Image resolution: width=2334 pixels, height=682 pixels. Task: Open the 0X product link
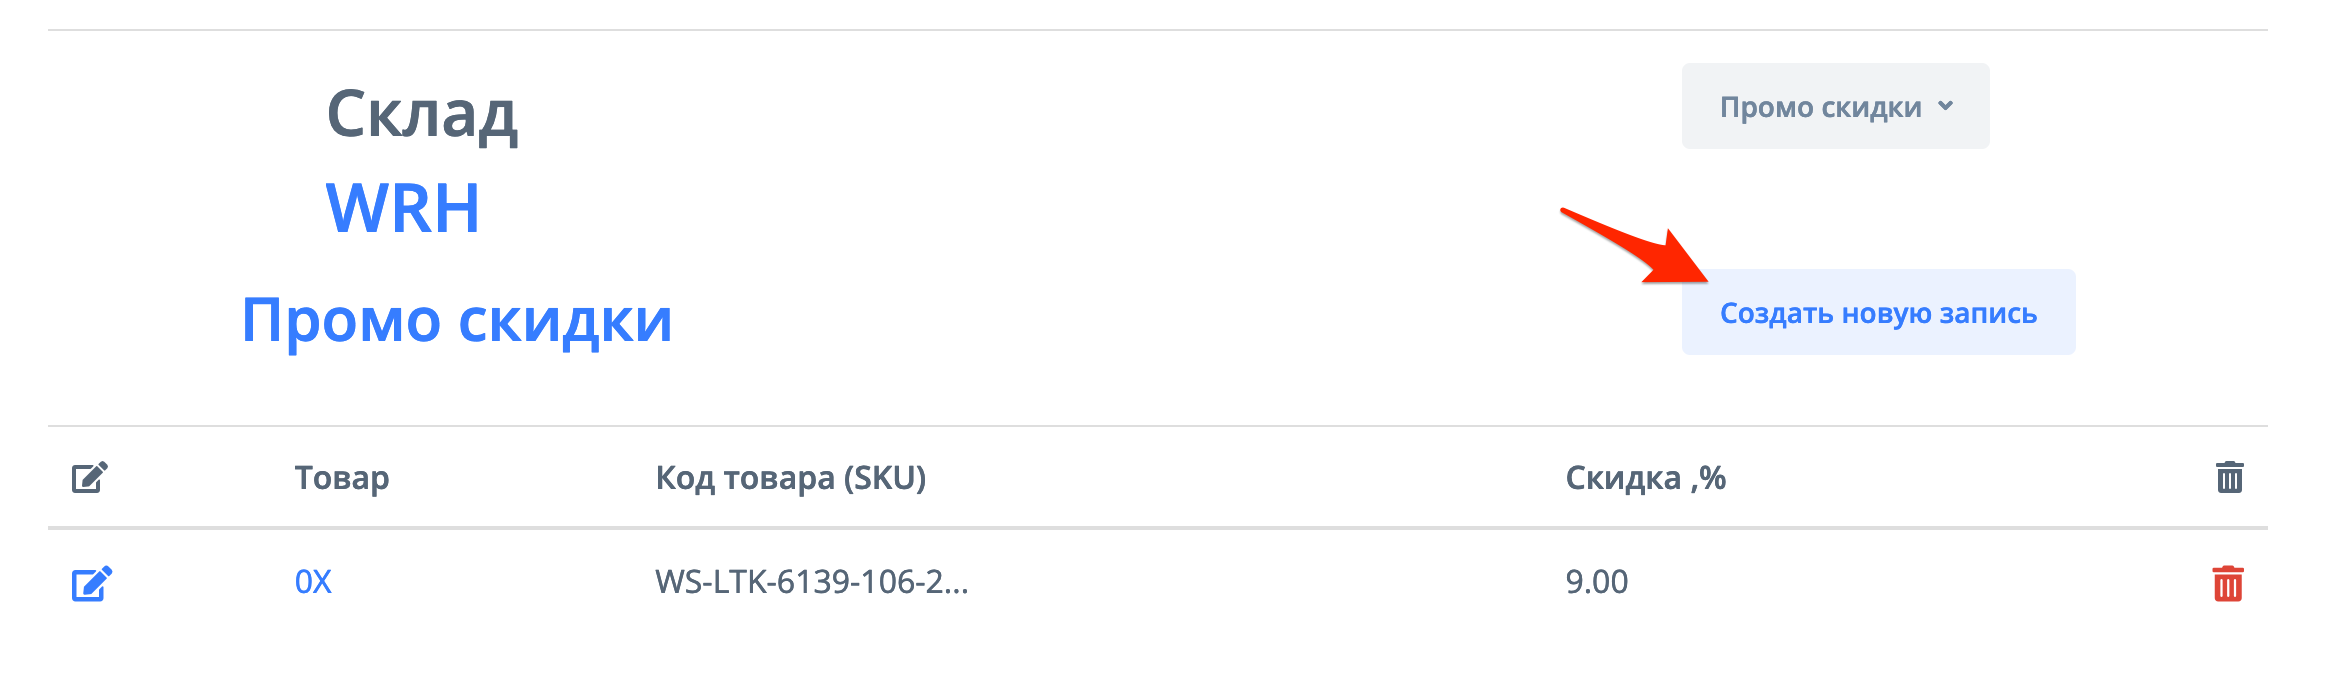[313, 582]
